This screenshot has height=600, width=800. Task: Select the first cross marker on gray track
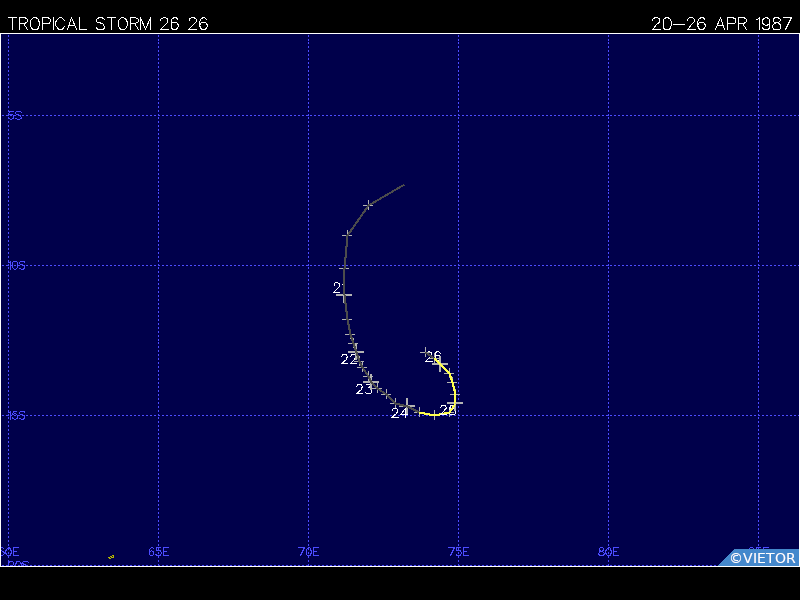(x=368, y=205)
